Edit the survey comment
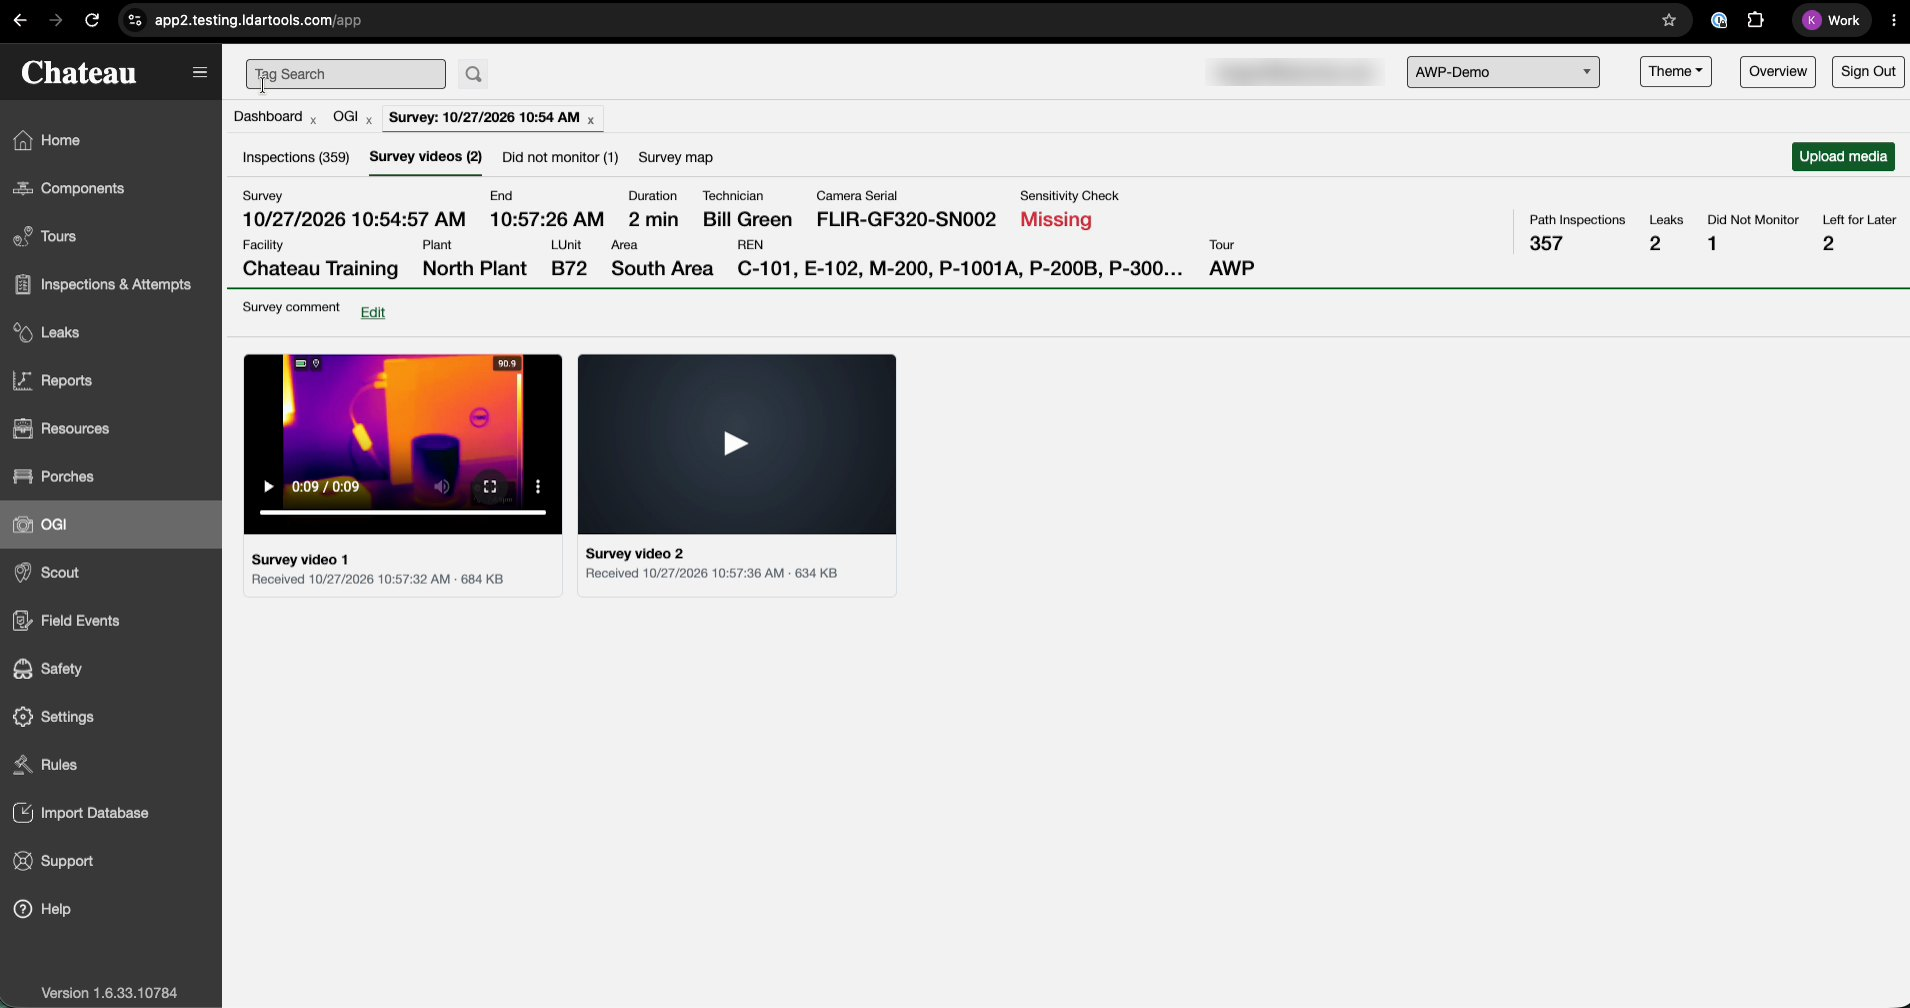The width and height of the screenshot is (1910, 1008). tap(373, 312)
